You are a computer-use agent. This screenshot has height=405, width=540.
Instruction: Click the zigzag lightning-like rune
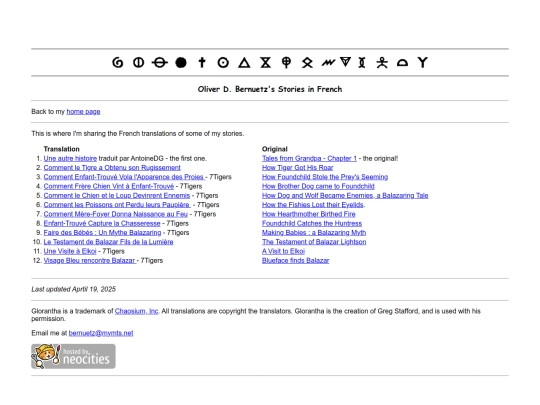(328, 63)
